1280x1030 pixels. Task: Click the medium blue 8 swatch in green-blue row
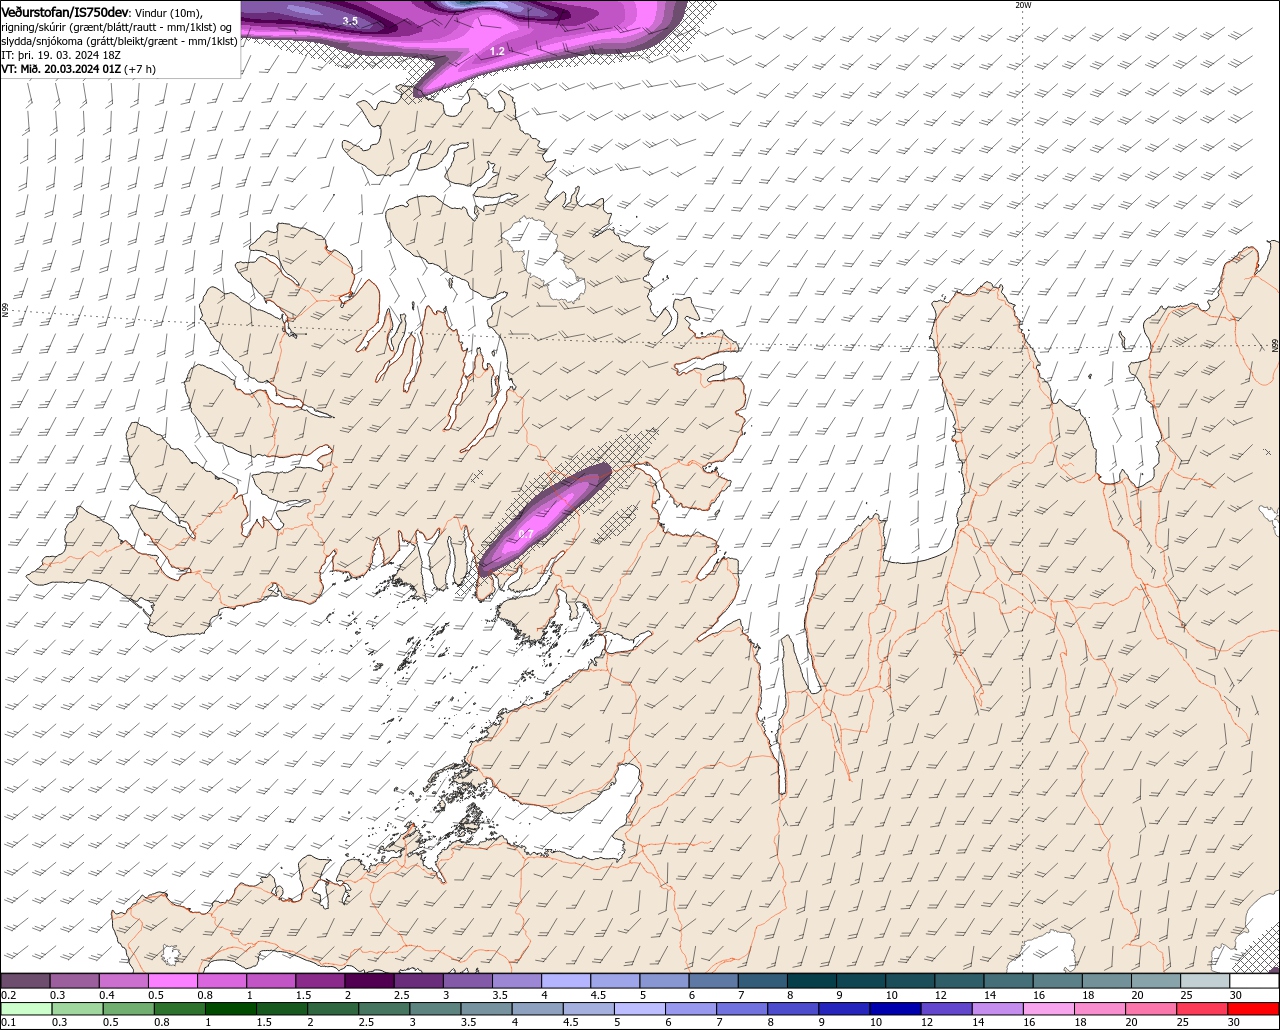pos(793,1009)
